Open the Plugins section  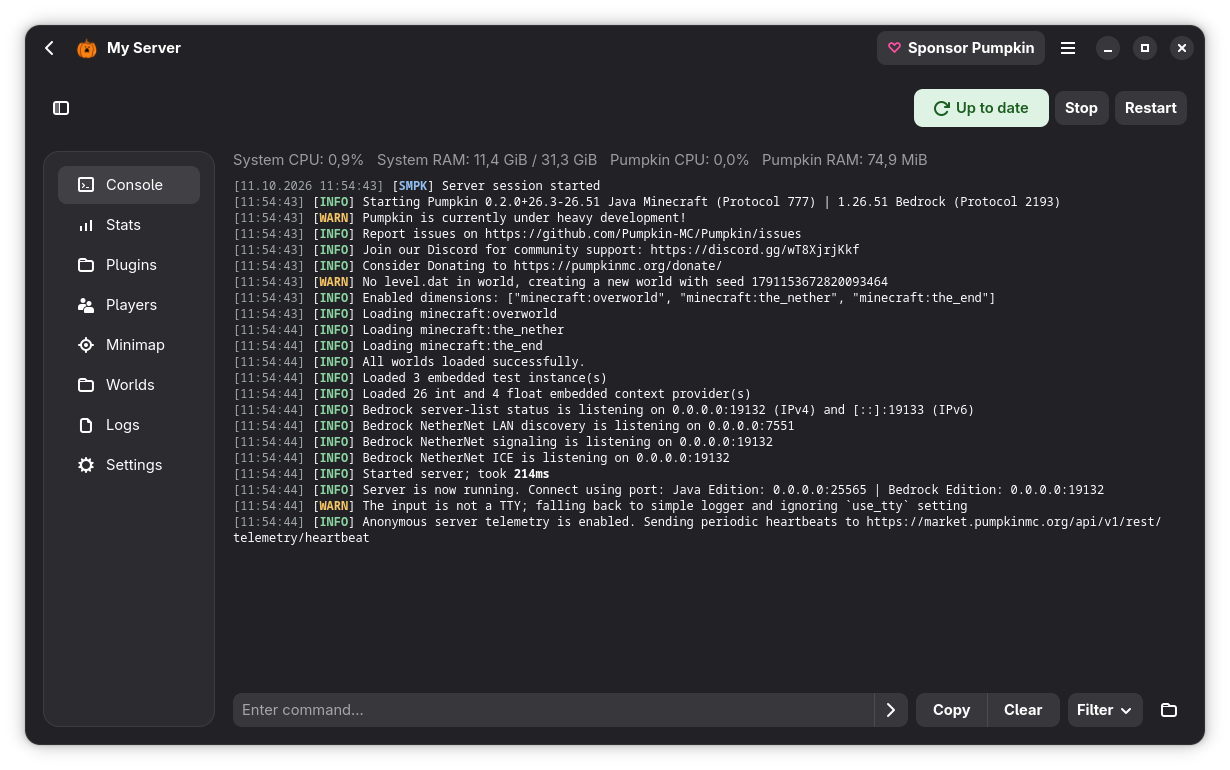pyautogui.click(x=129, y=265)
